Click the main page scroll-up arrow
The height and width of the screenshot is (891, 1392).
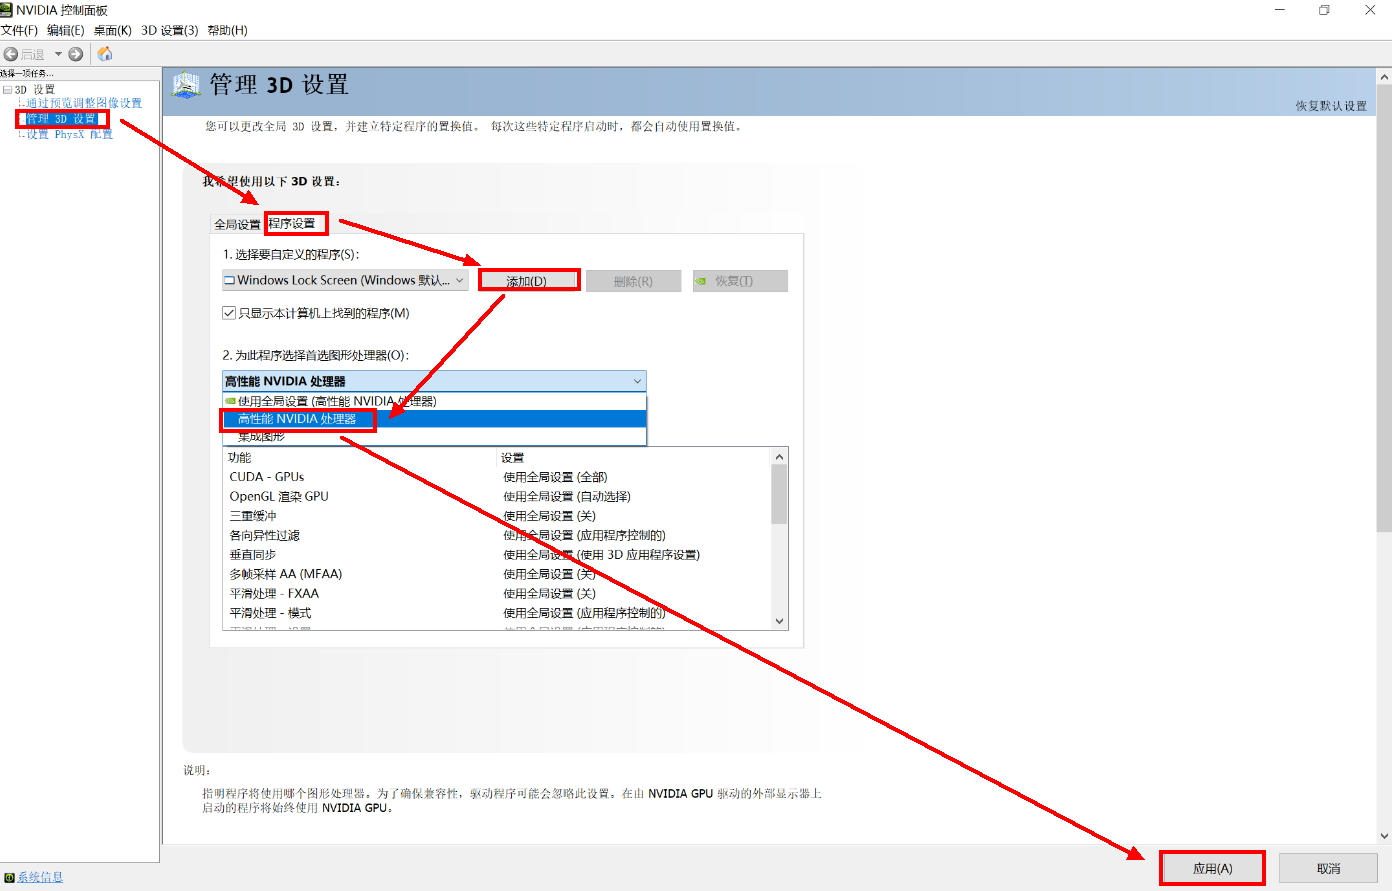click(x=1384, y=77)
